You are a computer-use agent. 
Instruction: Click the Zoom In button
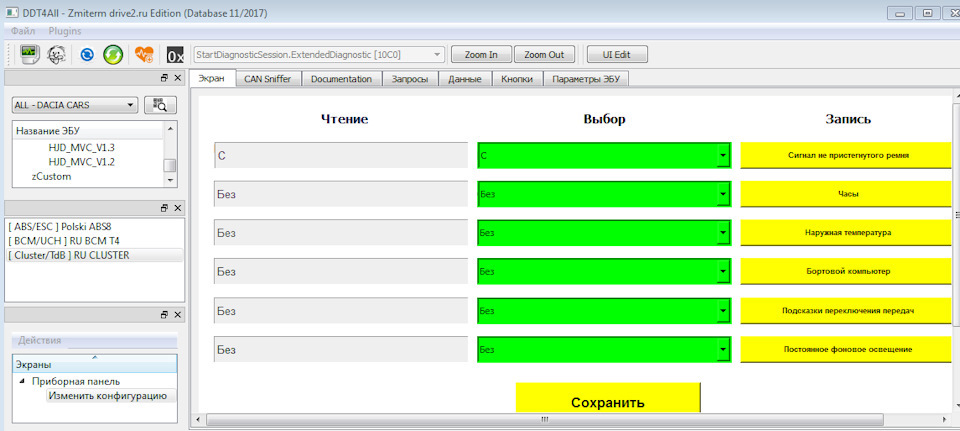coord(481,54)
